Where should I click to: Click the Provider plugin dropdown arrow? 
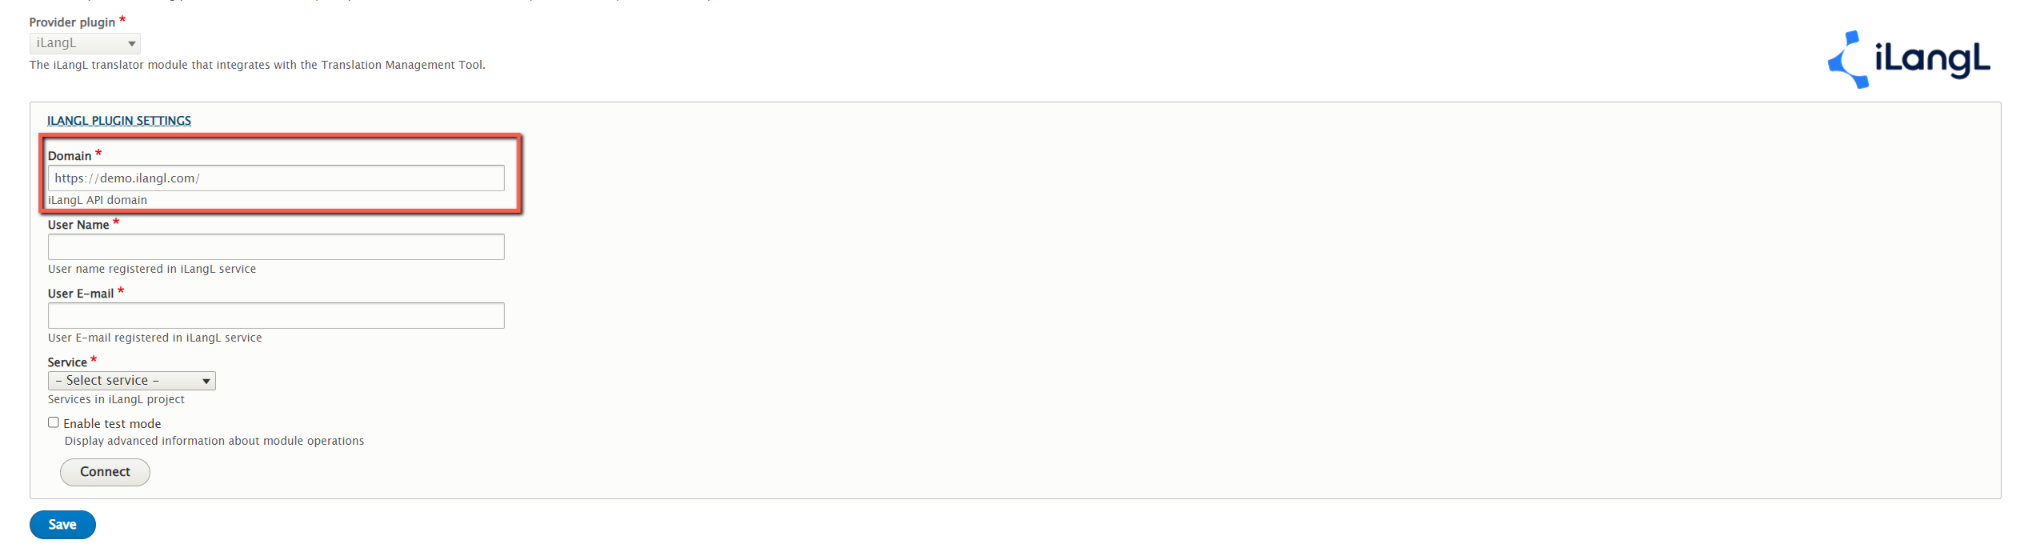[x=131, y=44]
